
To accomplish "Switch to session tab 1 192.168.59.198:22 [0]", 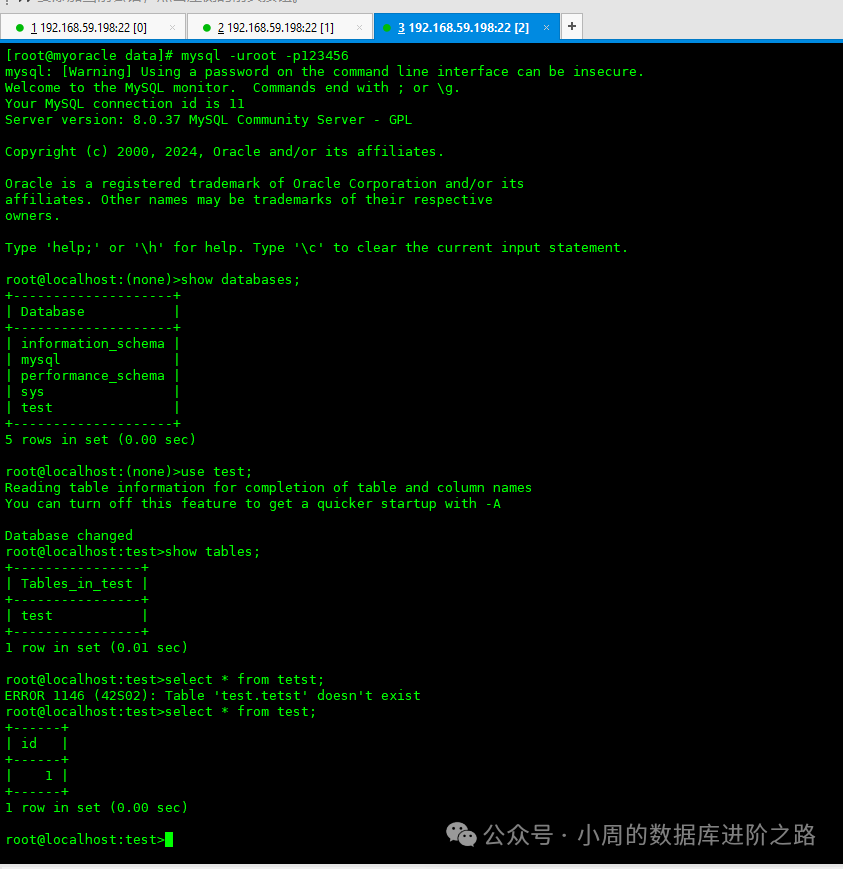I will (92, 27).
